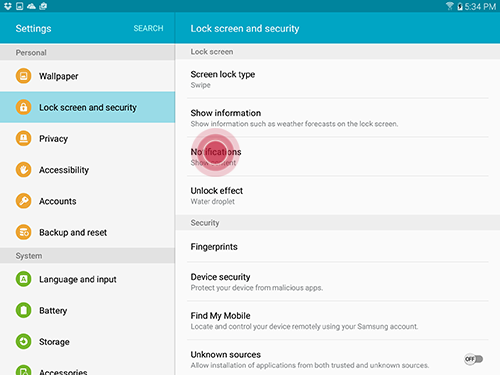Open Device security option
This screenshot has width=500, height=375.
(338, 282)
